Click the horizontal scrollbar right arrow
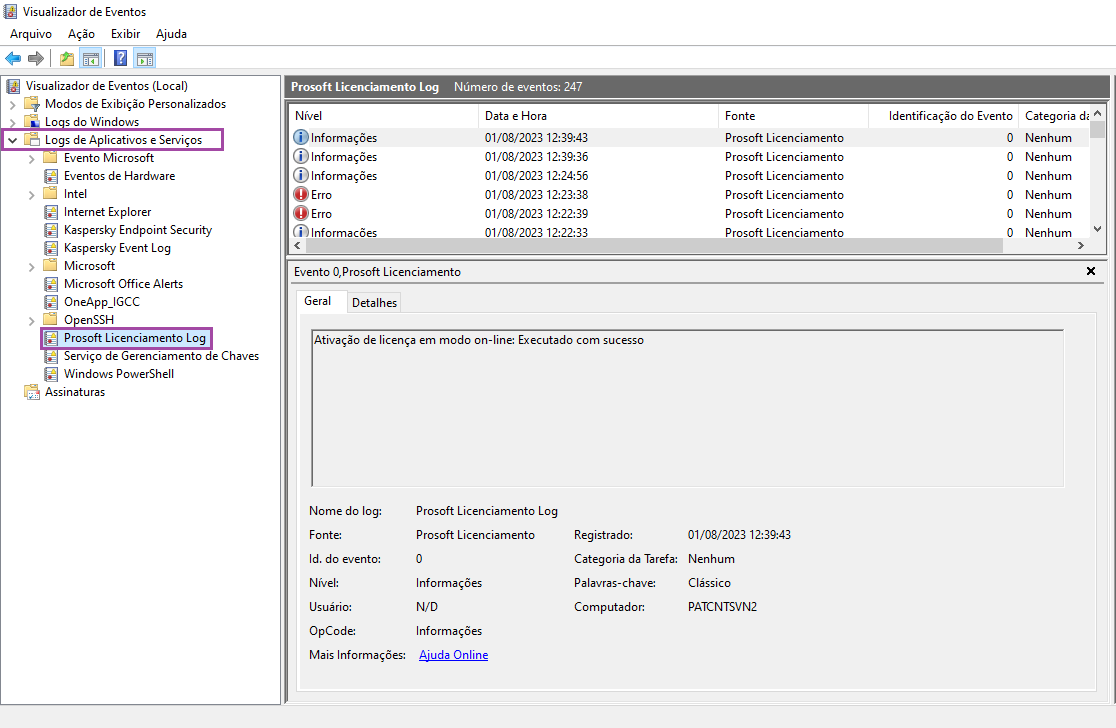1116x728 pixels. [x=1081, y=246]
